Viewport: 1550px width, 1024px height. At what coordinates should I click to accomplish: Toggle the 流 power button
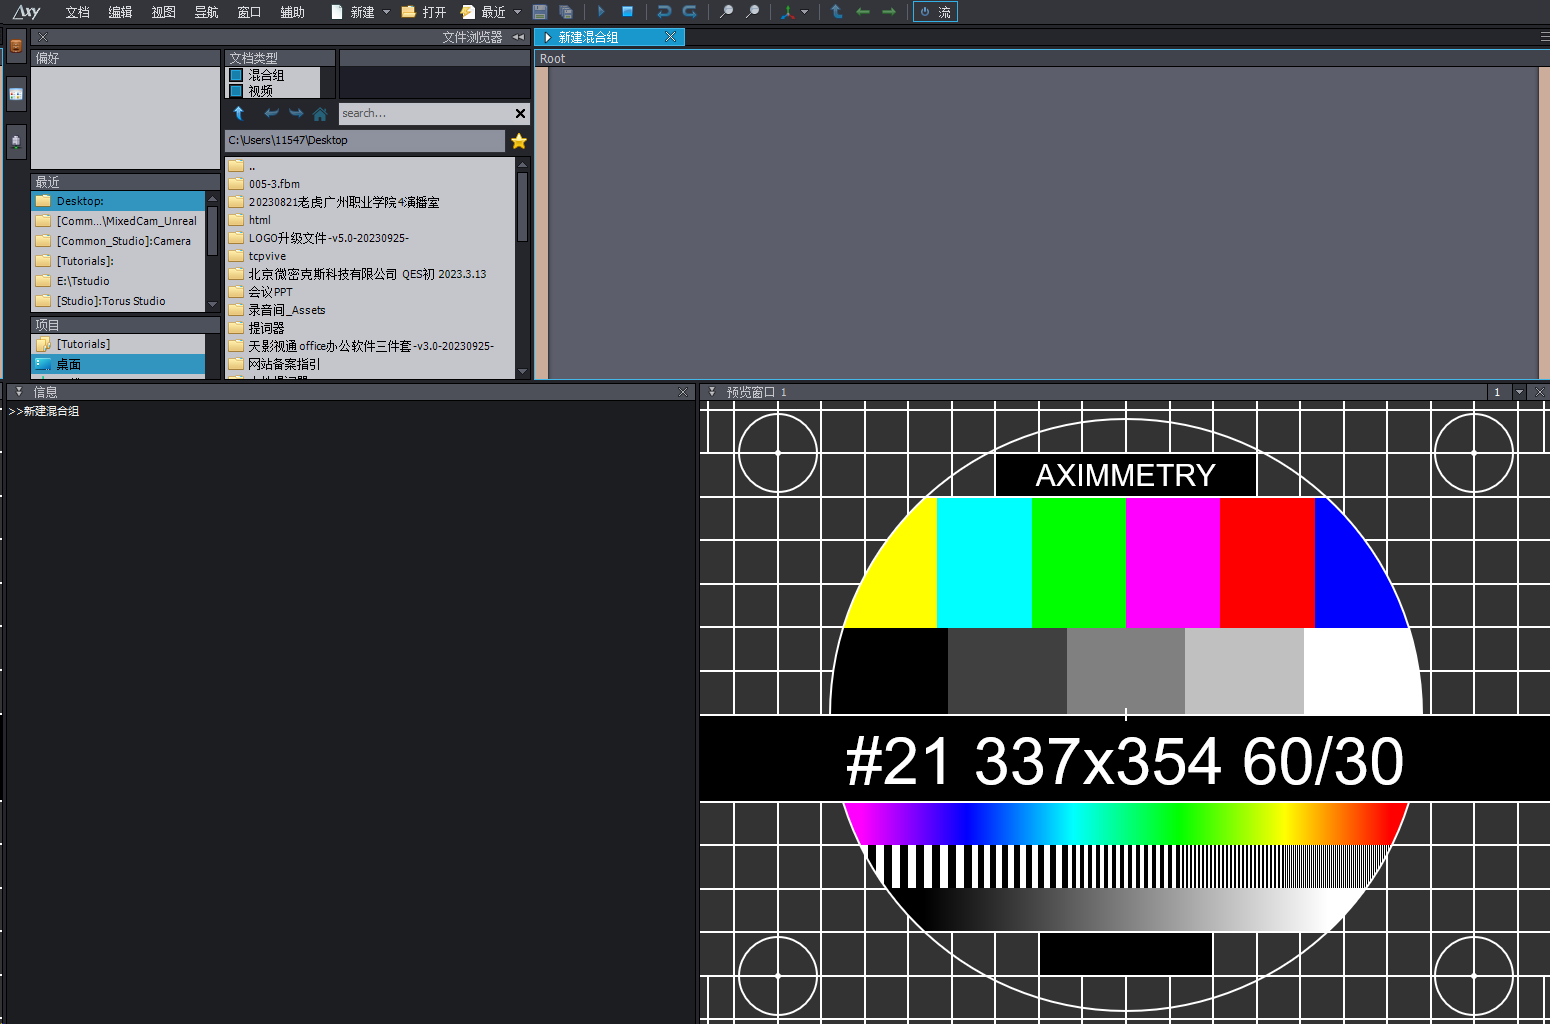(935, 12)
